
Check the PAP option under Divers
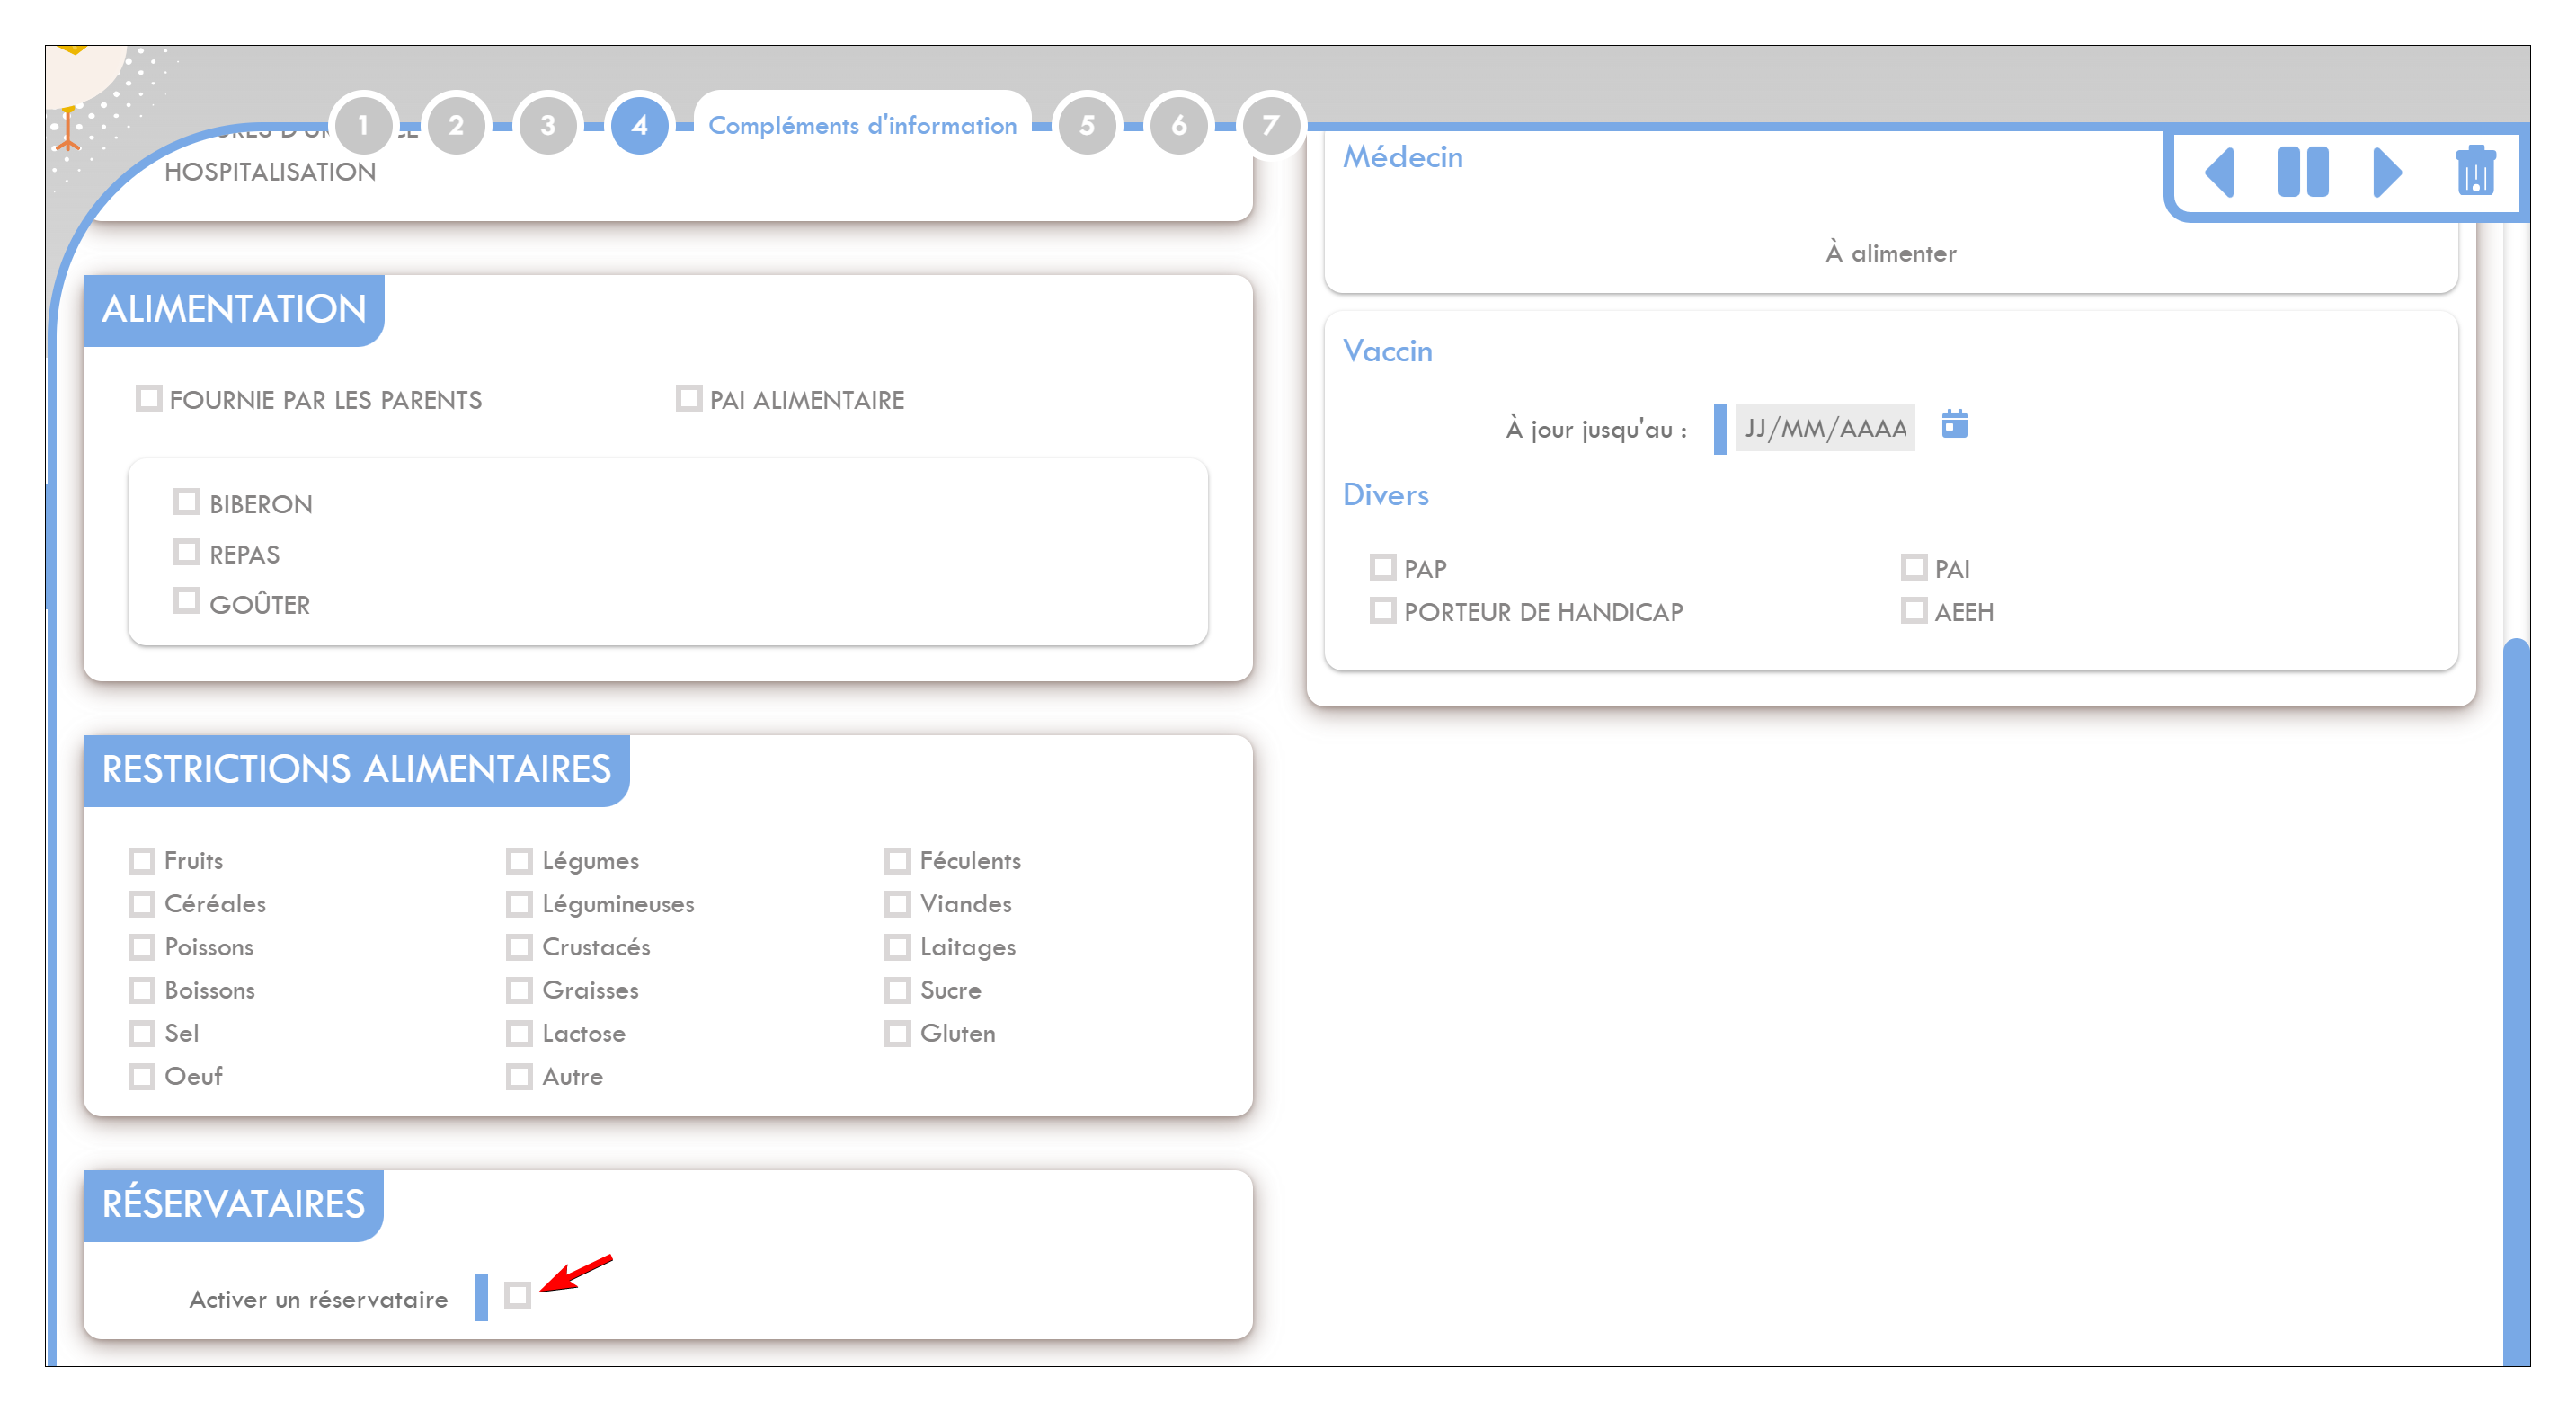coord(1383,567)
